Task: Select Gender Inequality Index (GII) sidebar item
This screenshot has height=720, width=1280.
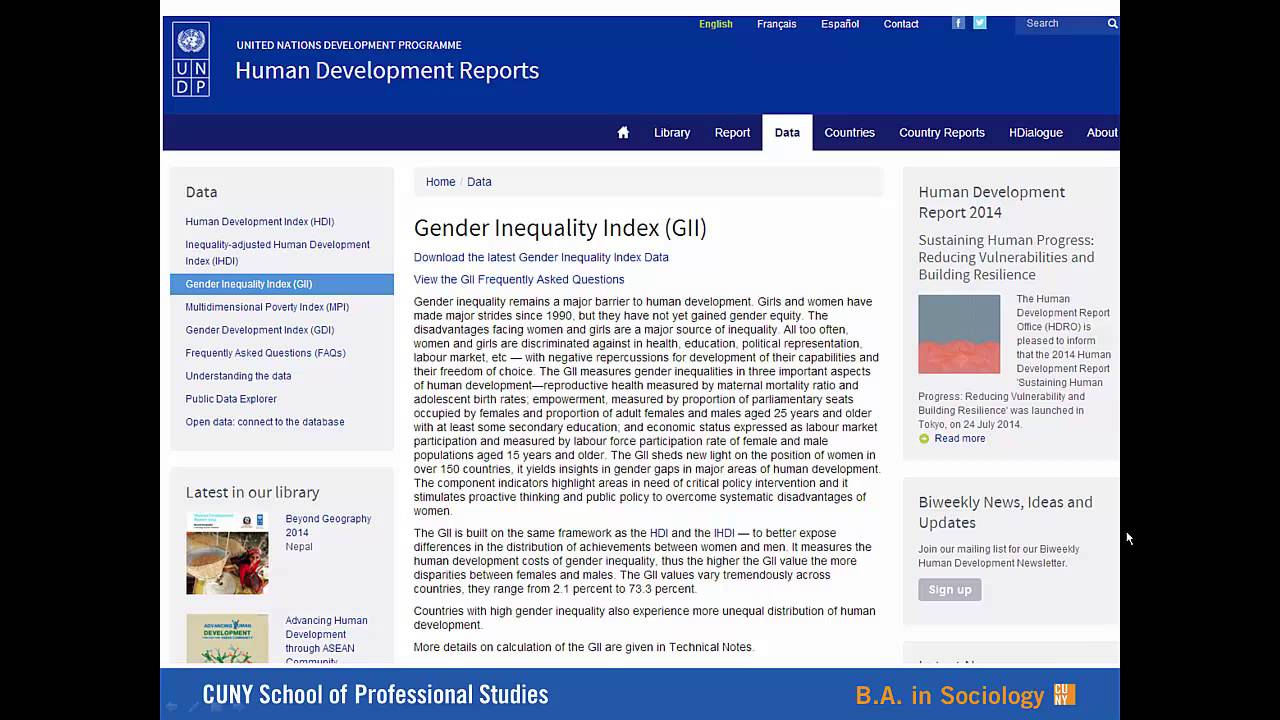Action: tap(282, 284)
